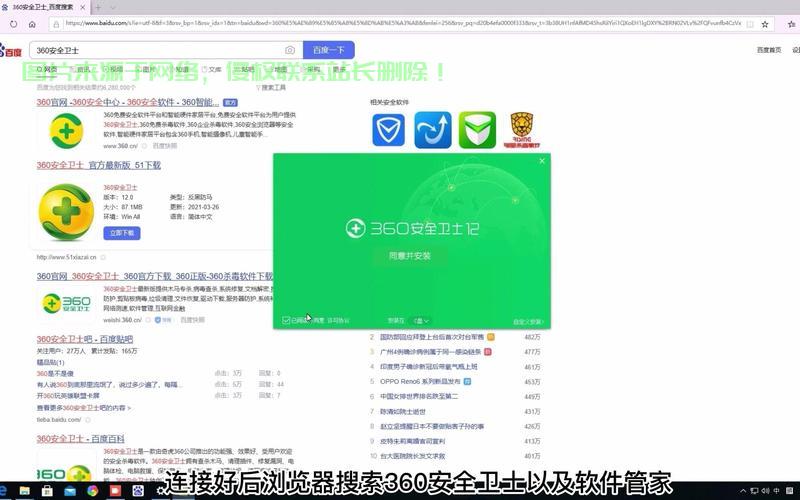
Task: Click the 百度一下 search button
Action: pyautogui.click(x=329, y=50)
